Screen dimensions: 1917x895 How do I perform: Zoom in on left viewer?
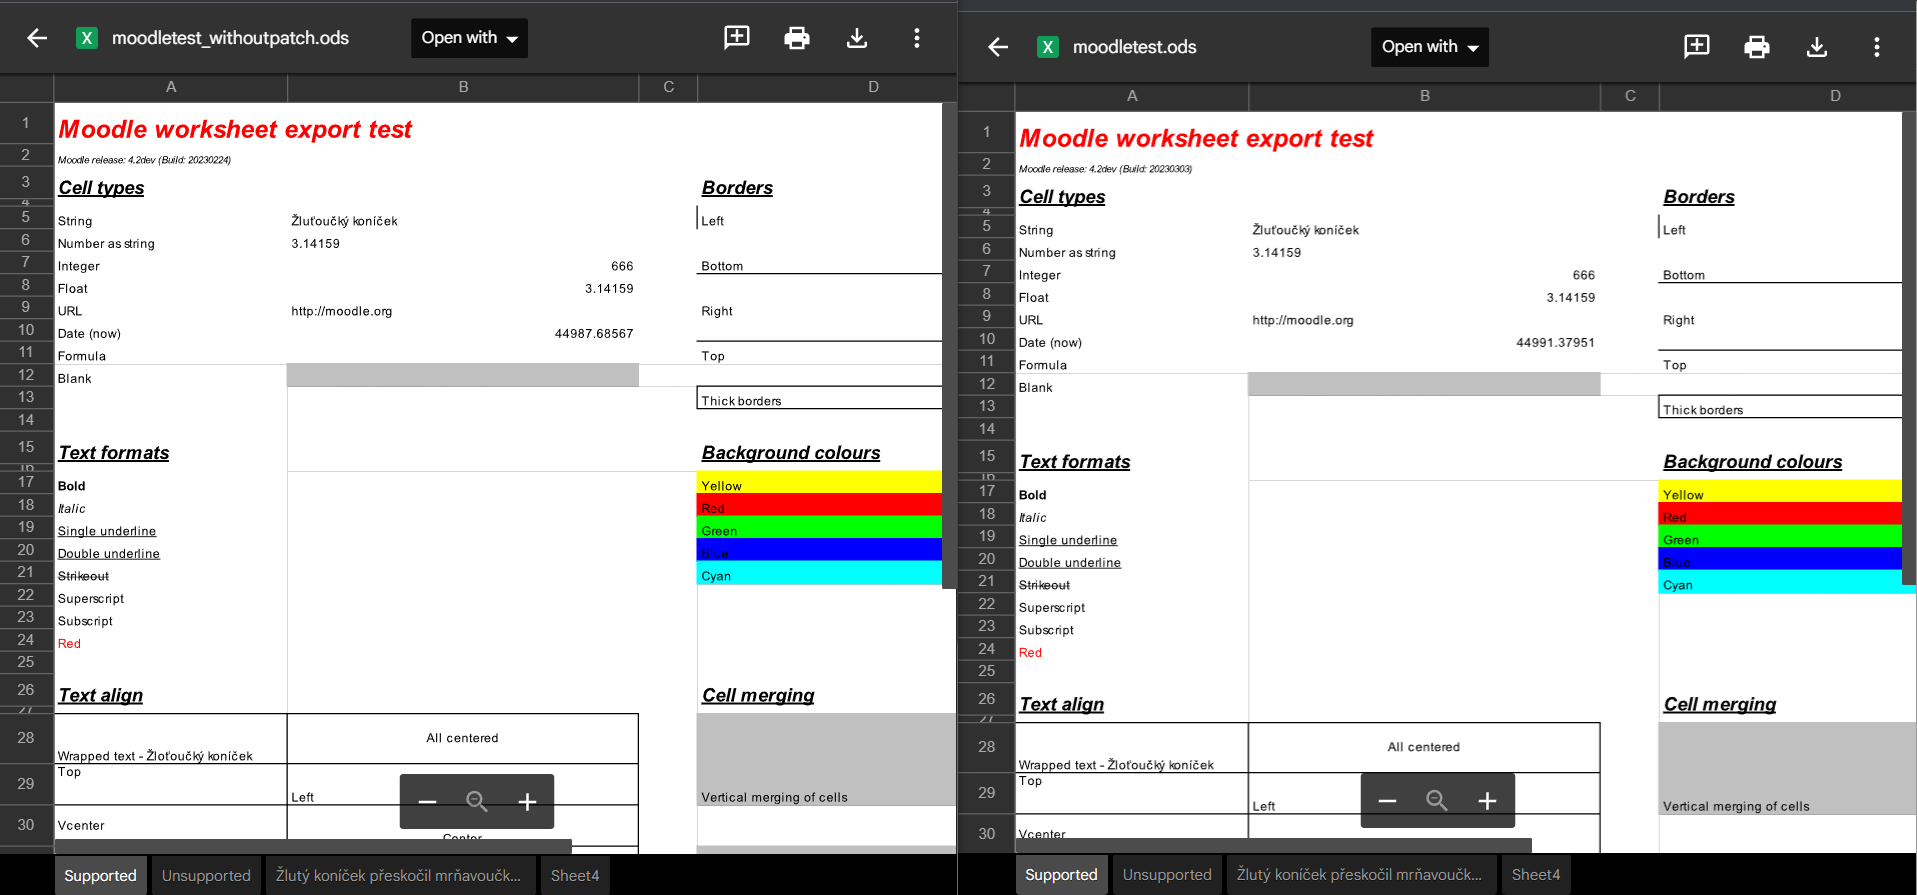(x=527, y=802)
